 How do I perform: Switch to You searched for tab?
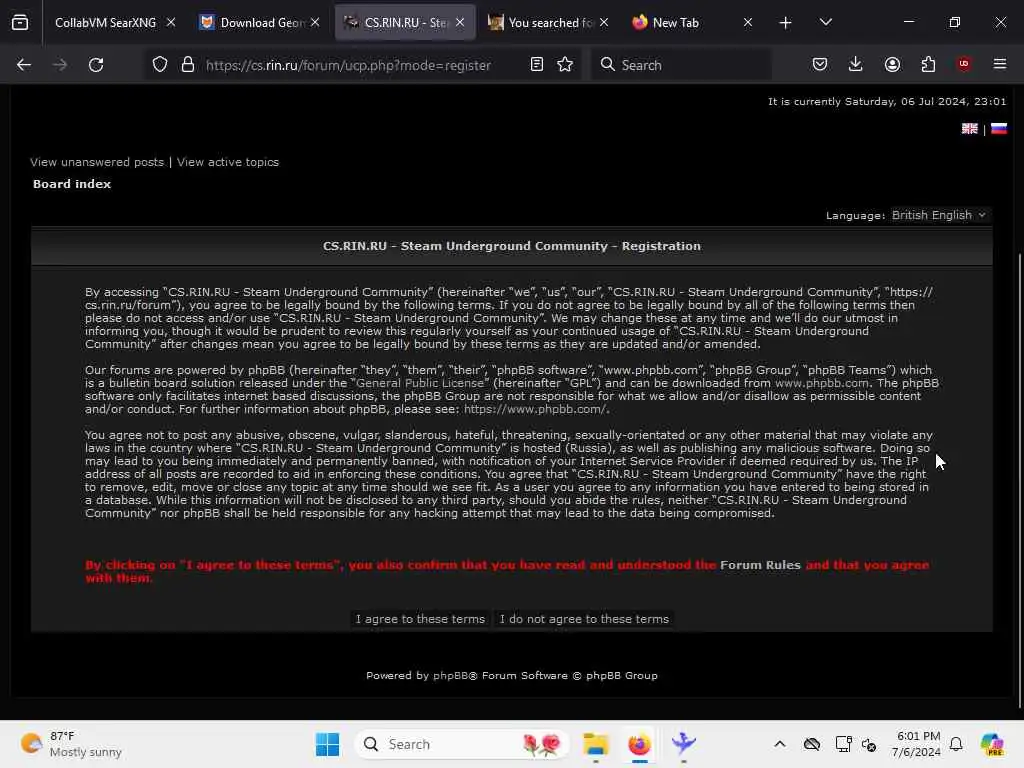[549, 23]
